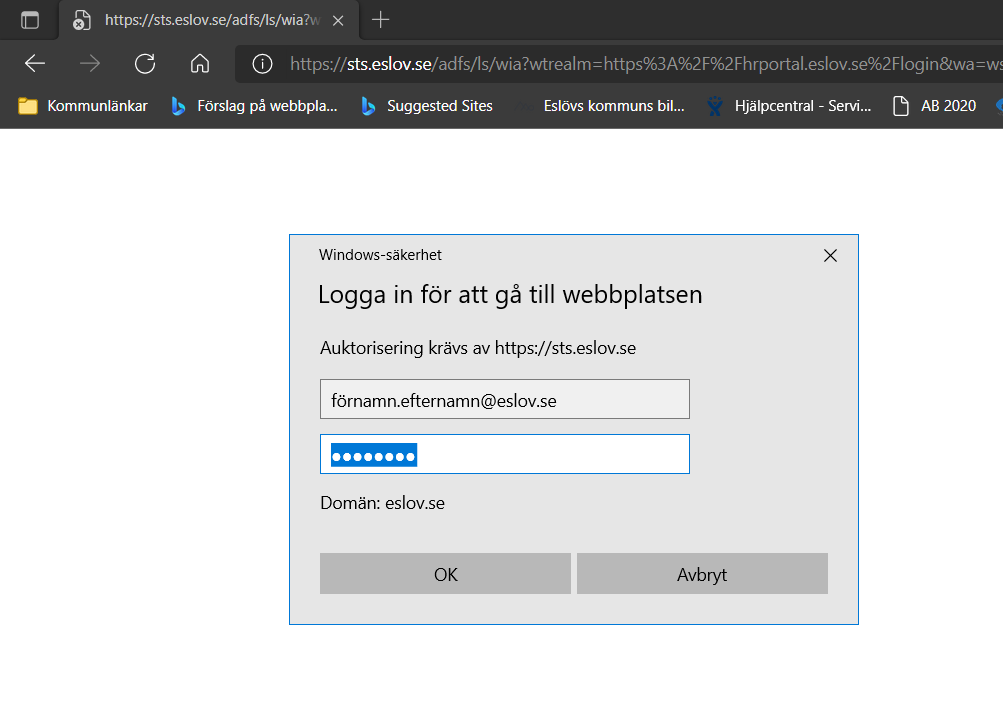Open Hjälpcentral - Servi... bookmark

tap(789, 106)
